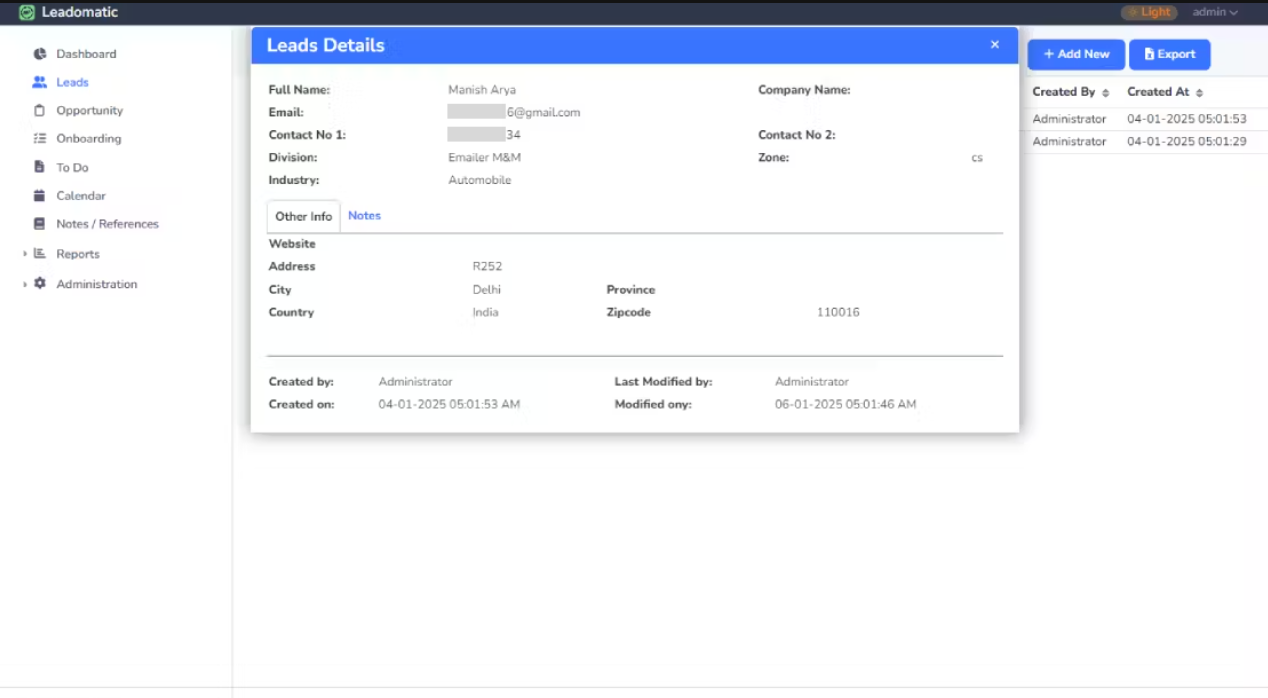Click modified date 06-01-2025 05:01:46 AM
Viewport: 1268px width, 698px height.
pyautogui.click(x=845, y=404)
